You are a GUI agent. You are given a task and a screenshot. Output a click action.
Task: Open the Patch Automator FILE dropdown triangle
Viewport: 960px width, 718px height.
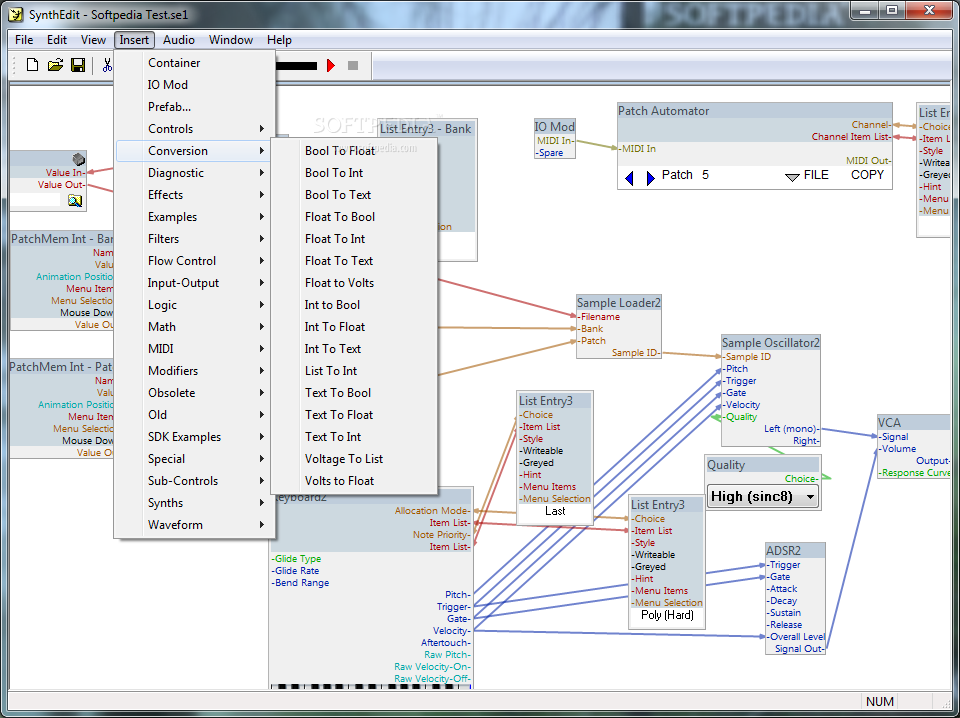(792, 178)
